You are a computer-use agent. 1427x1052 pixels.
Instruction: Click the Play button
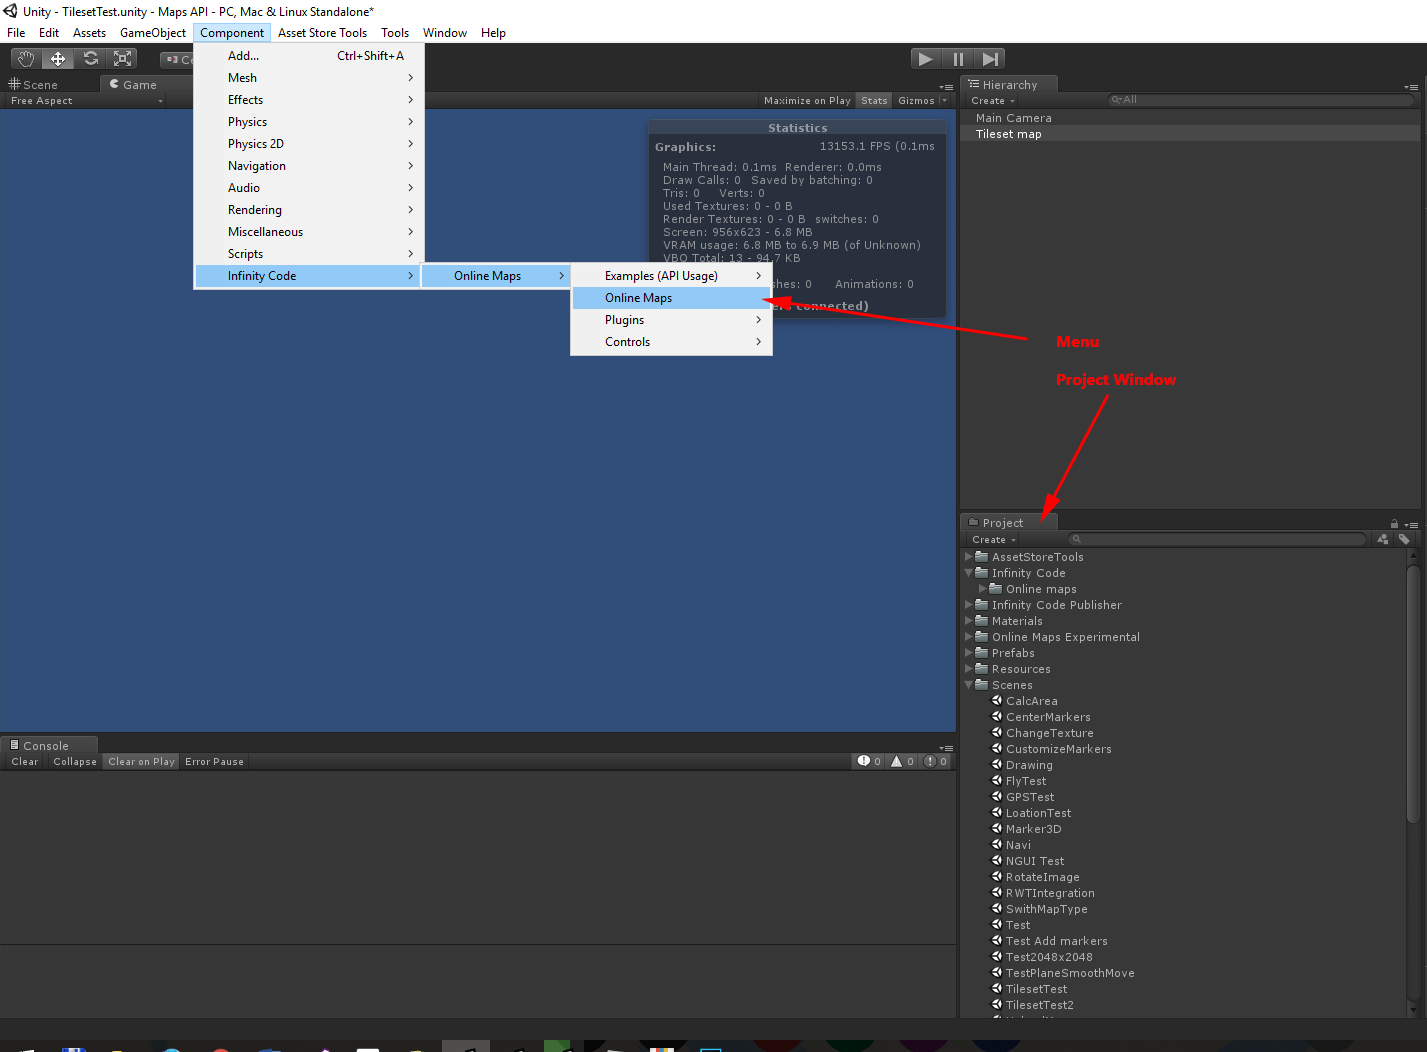[926, 59]
